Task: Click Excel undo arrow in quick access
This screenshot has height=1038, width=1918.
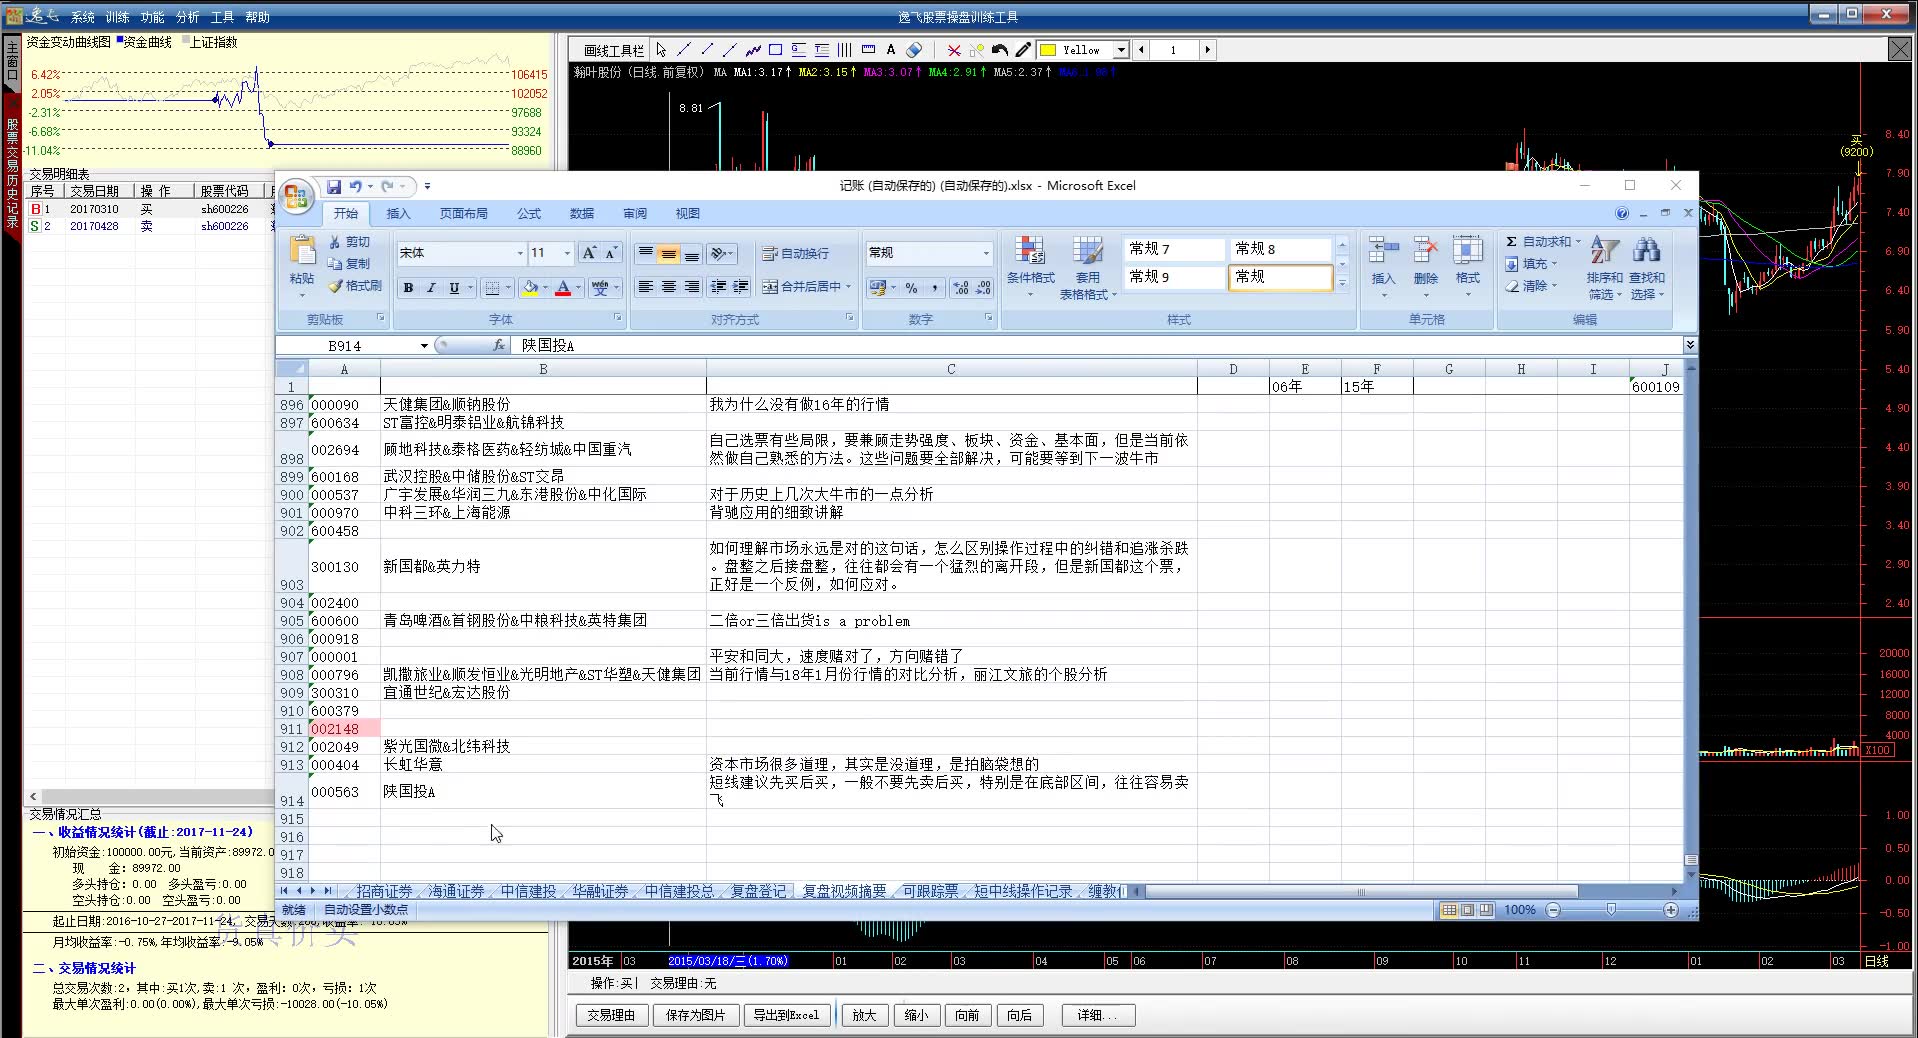Action: click(355, 186)
